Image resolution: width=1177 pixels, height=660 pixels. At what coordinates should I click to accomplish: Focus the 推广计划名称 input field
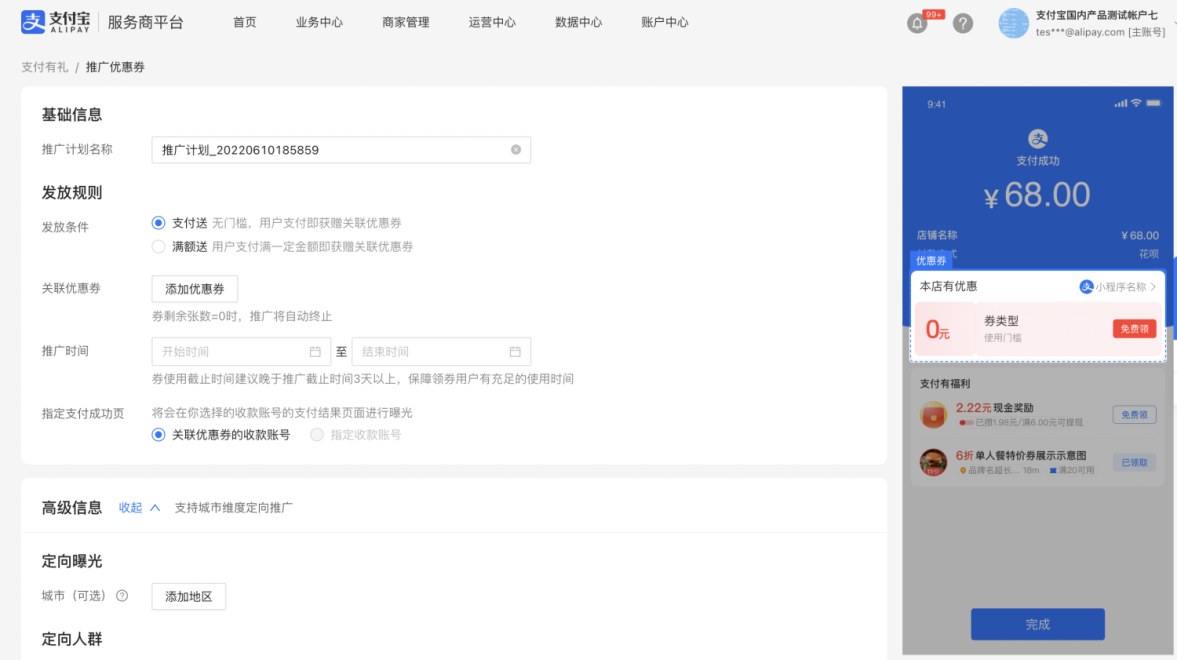[x=341, y=149]
